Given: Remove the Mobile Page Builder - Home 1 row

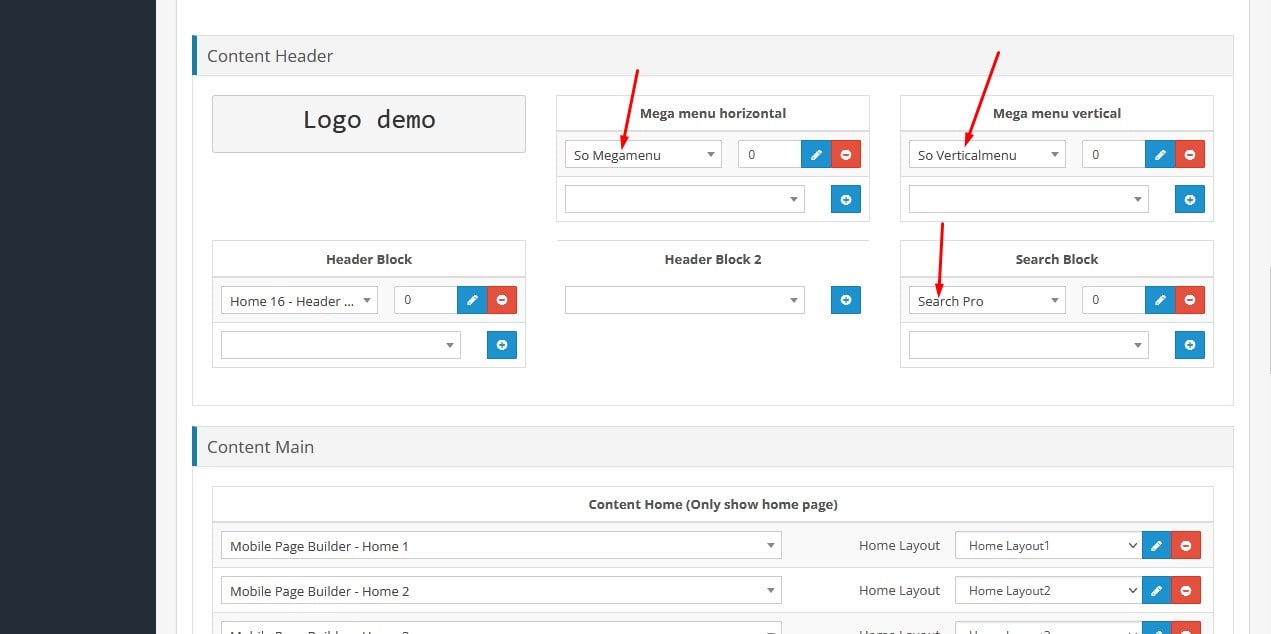Looking at the screenshot, I should click(1186, 545).
